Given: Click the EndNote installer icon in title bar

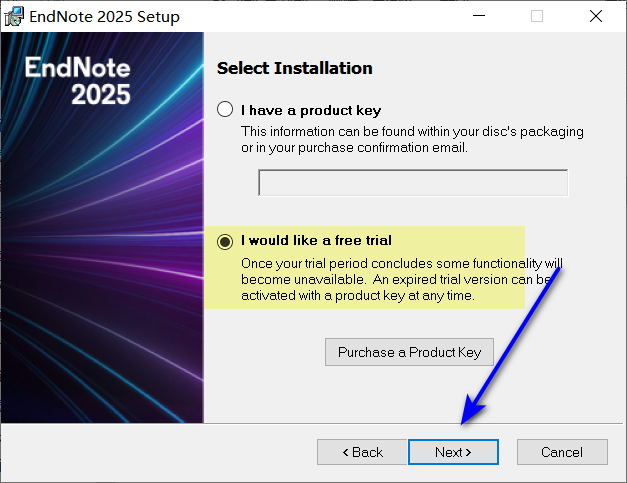Looking at the screenshot, I should [14, 16].
